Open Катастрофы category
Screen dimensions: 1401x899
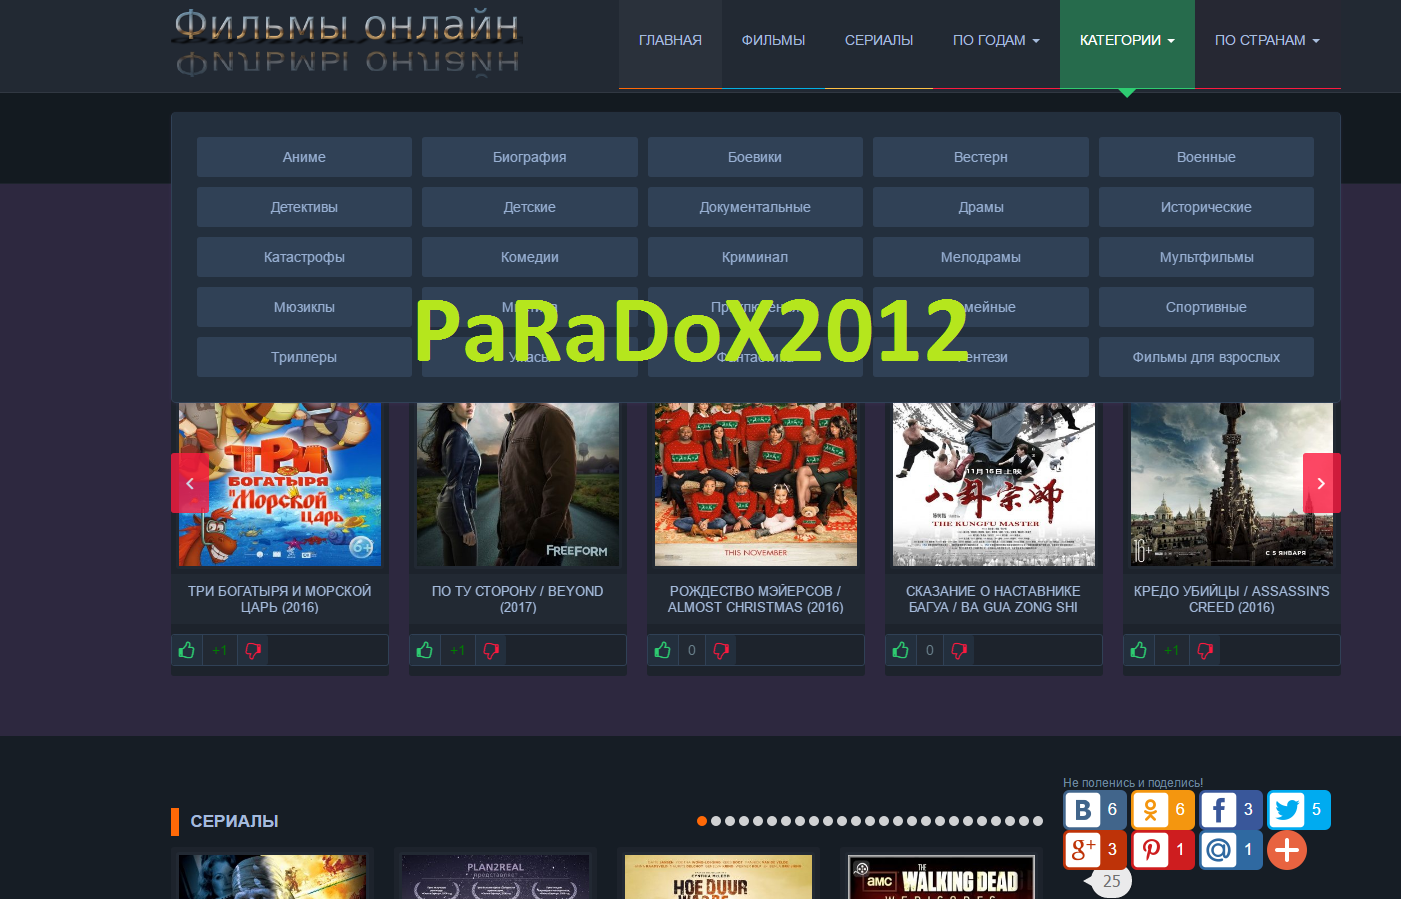(304, 257)
